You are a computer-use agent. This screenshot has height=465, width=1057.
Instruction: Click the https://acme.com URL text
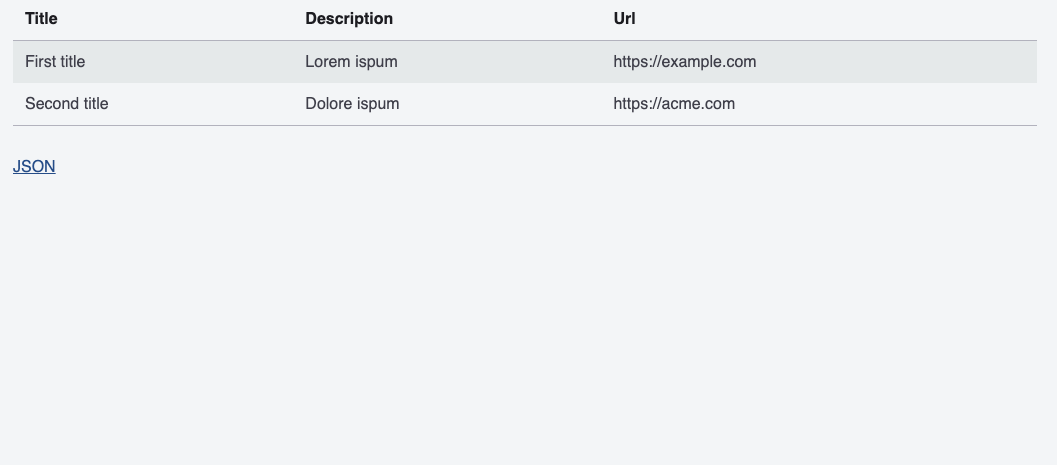click(x=673, y=104)
